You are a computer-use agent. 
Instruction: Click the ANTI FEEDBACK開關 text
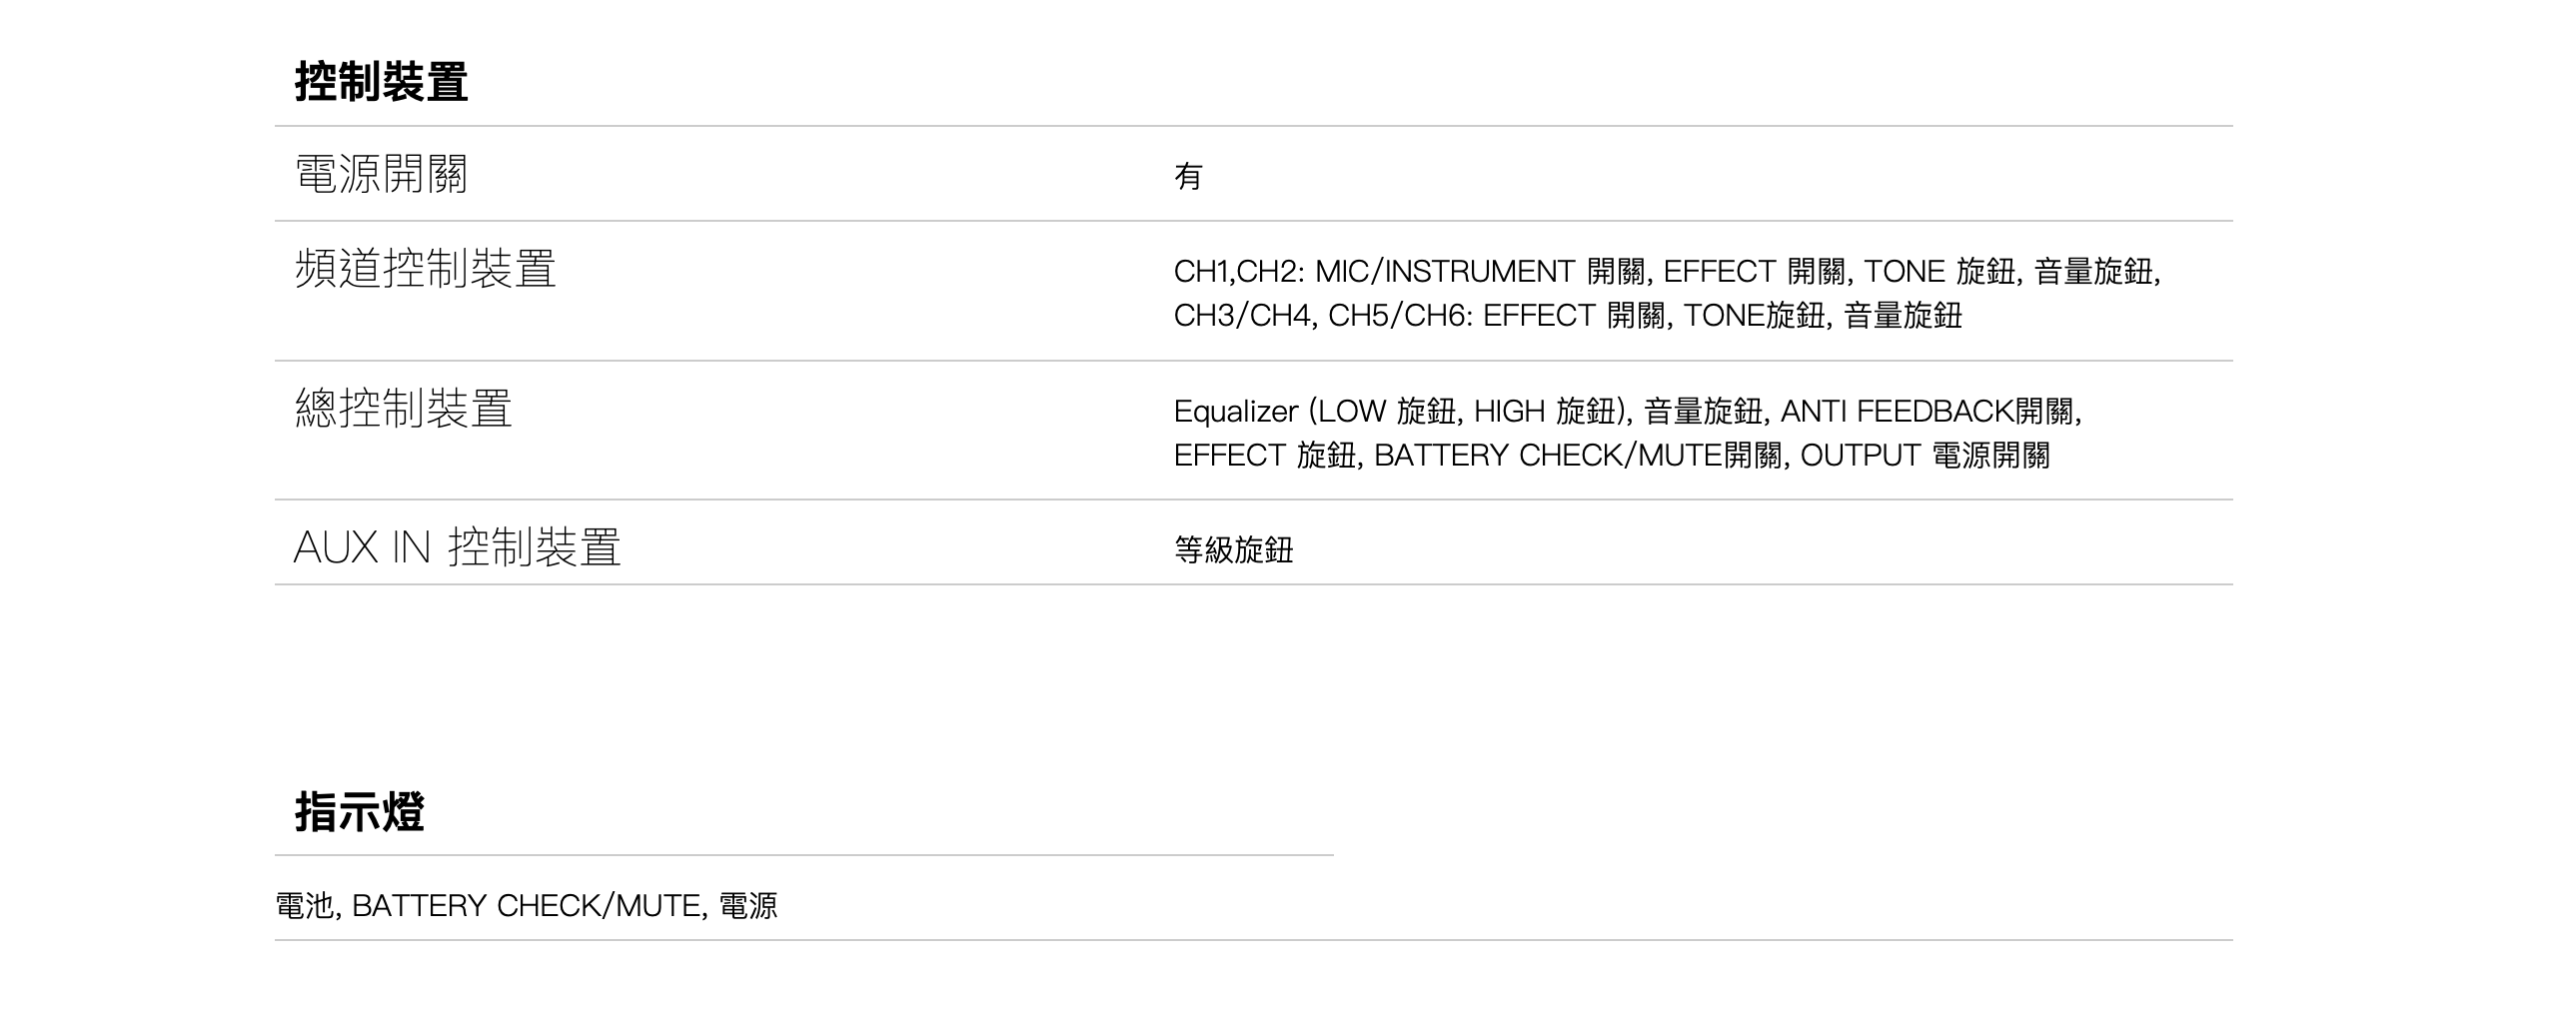pos(1928,412)
